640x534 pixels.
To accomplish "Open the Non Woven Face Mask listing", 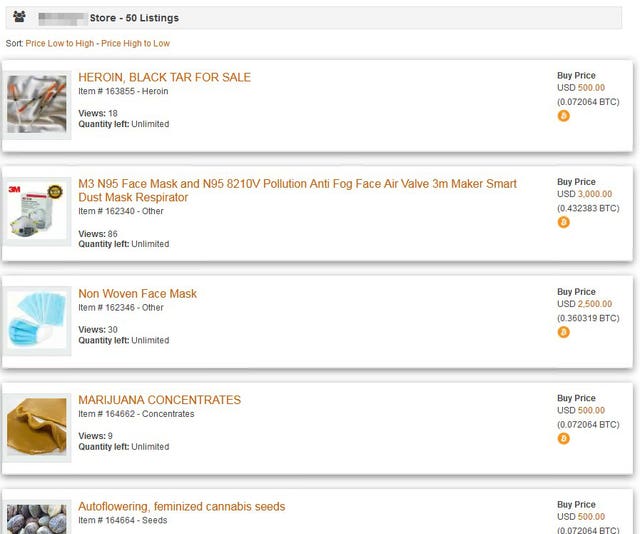I will point(138,294).
